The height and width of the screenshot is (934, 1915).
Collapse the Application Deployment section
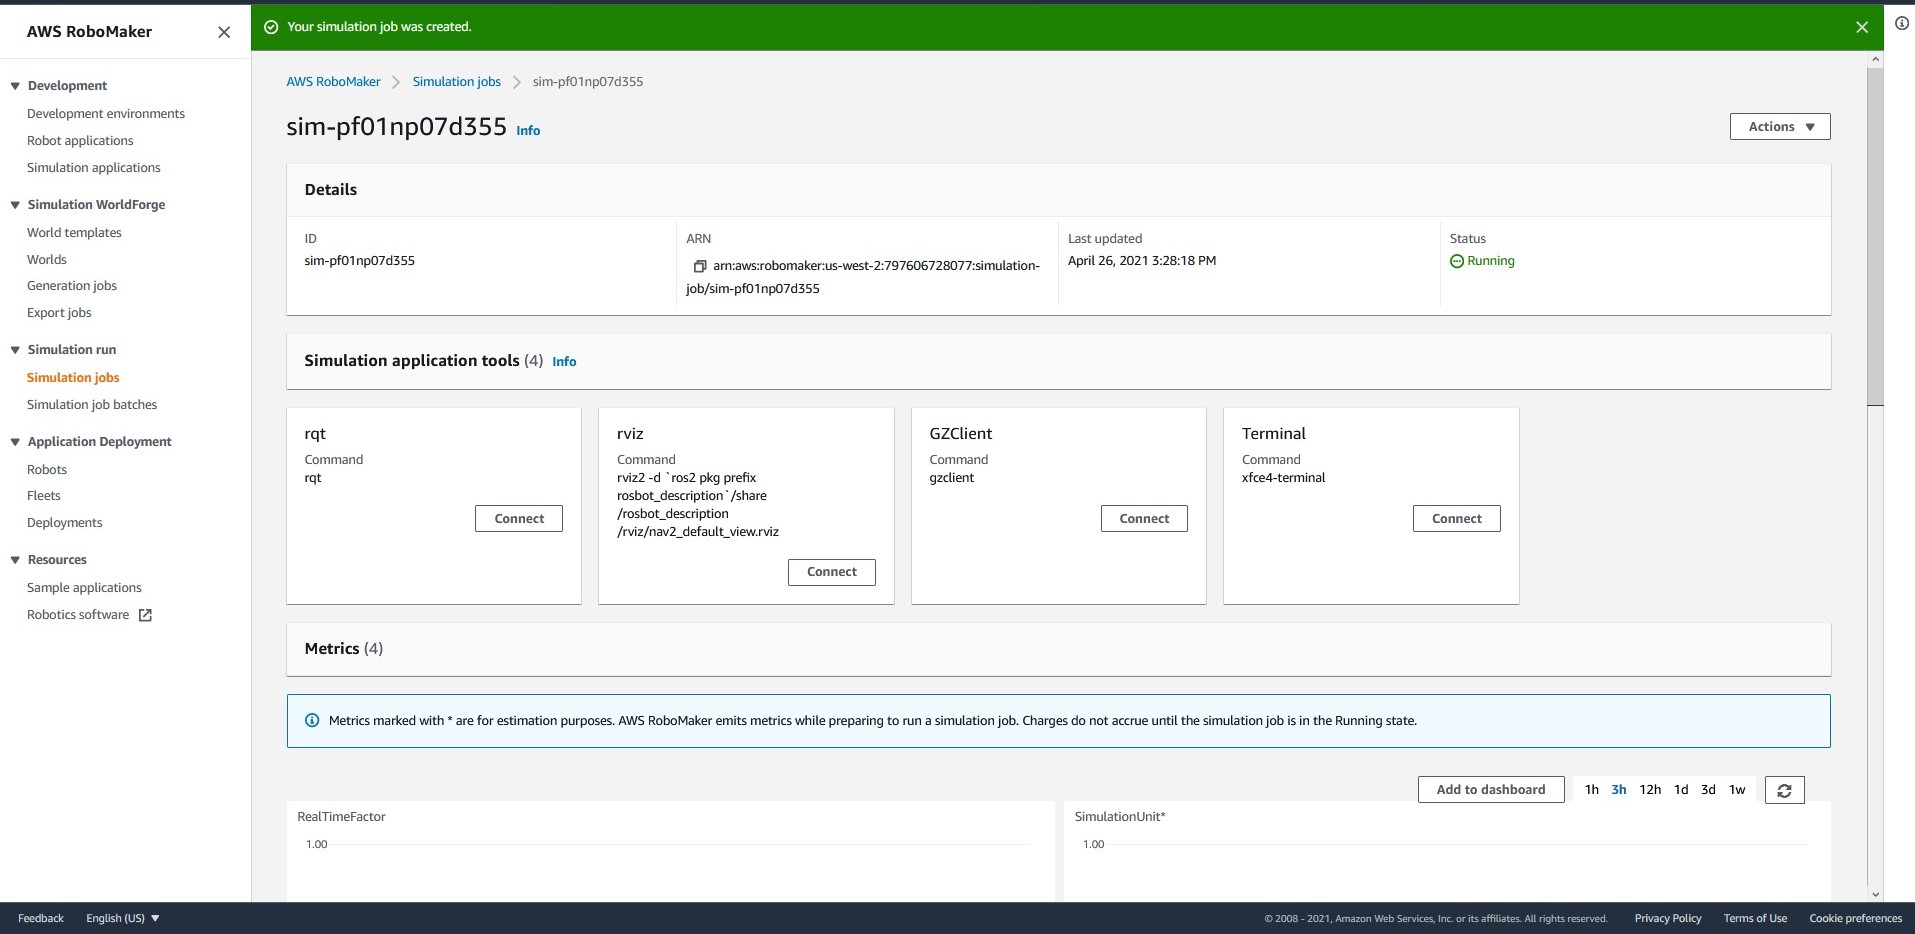[x=15, y=442]
